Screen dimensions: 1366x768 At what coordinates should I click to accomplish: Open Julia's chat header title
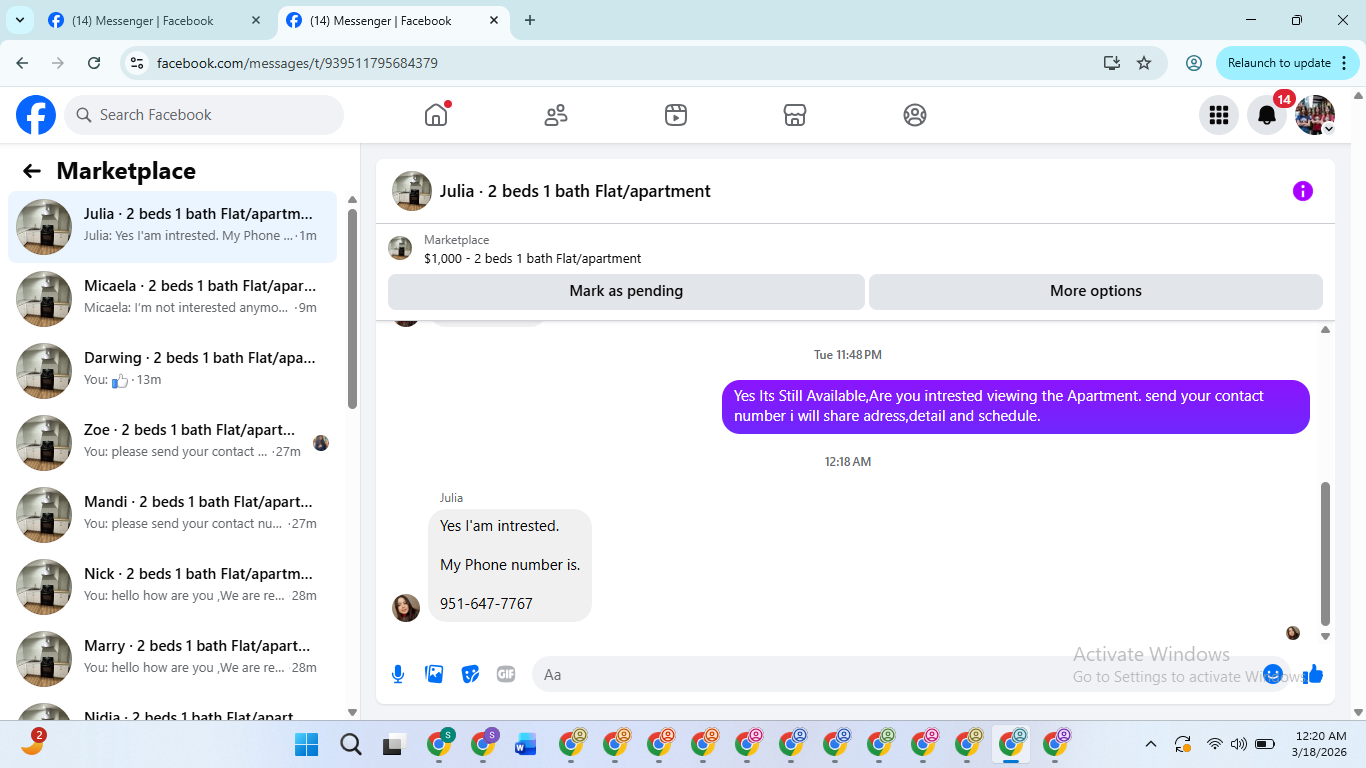(575, 191)
